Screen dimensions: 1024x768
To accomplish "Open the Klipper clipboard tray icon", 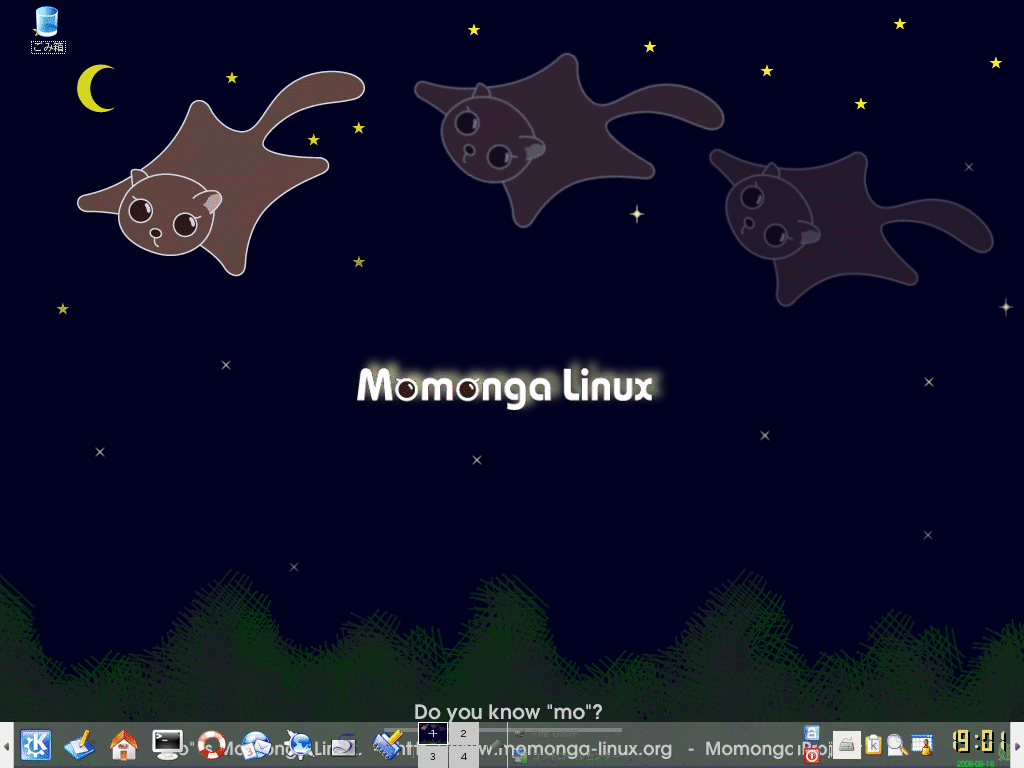I will pyautogui.click(x=873, y=744).
